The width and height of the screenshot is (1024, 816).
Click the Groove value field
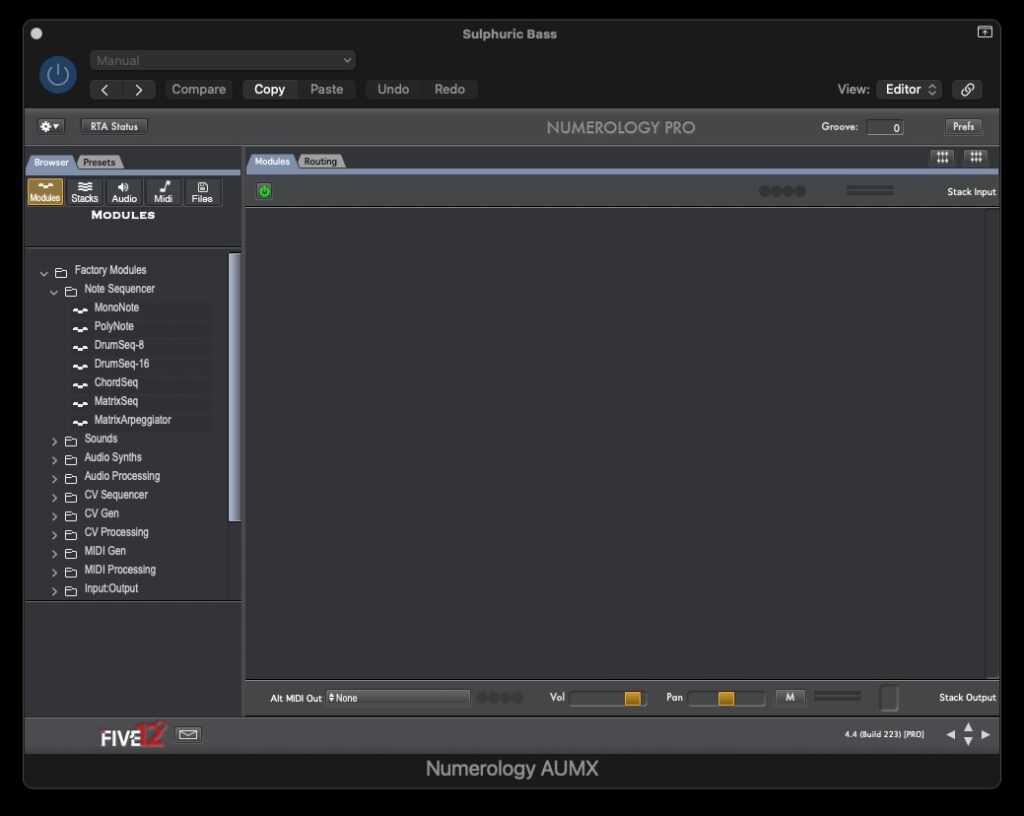pos(885,127)
